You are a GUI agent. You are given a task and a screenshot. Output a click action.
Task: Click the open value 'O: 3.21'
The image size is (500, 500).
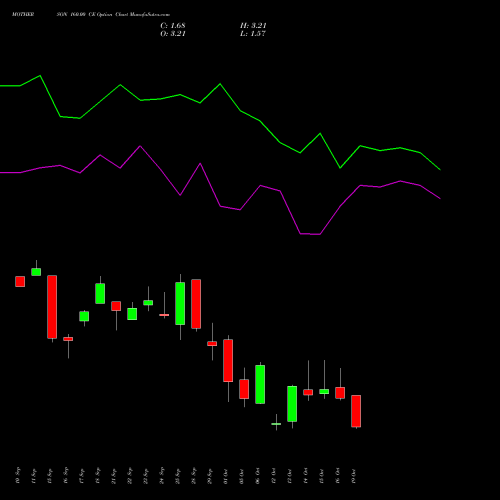point(173,34)
